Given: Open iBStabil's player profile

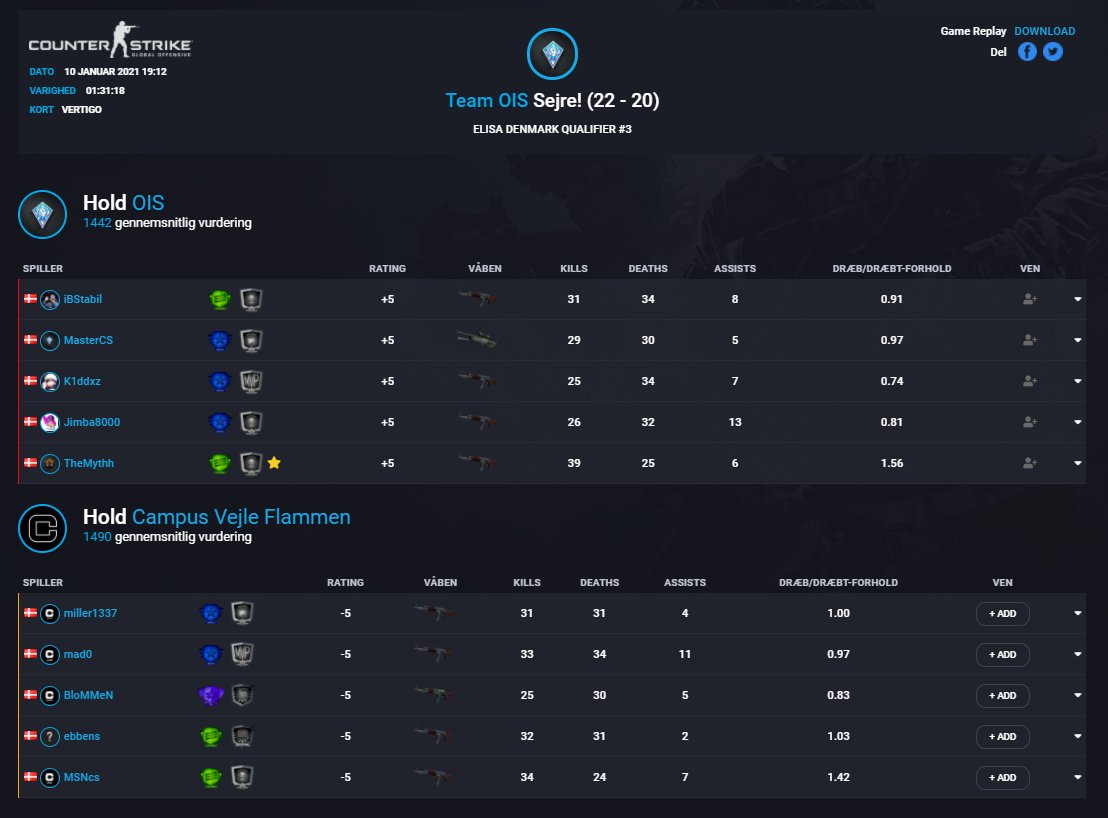Looking at the screenshot, I should pos(83,300).
